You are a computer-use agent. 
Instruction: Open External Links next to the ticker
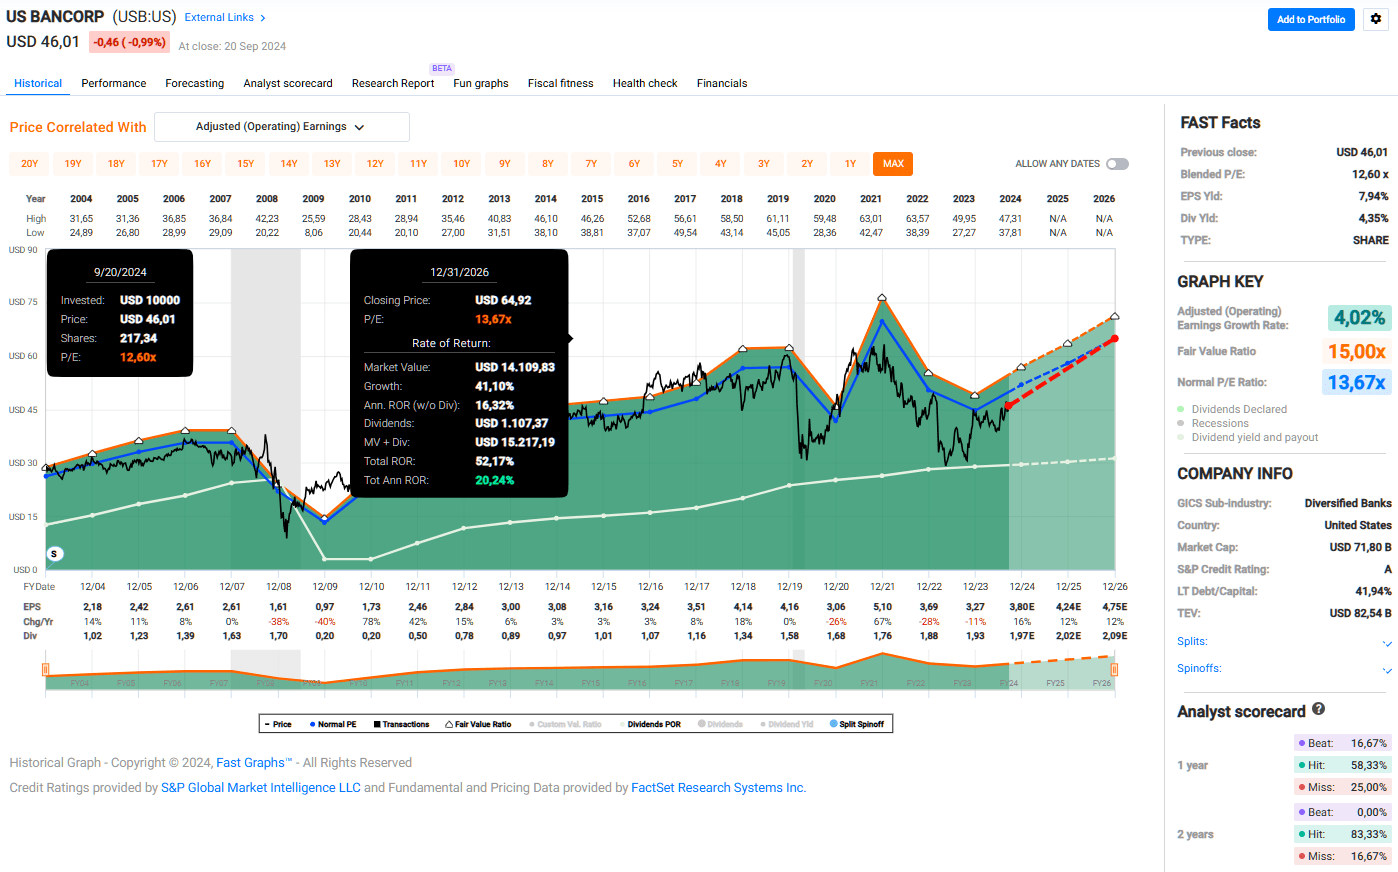220,17
